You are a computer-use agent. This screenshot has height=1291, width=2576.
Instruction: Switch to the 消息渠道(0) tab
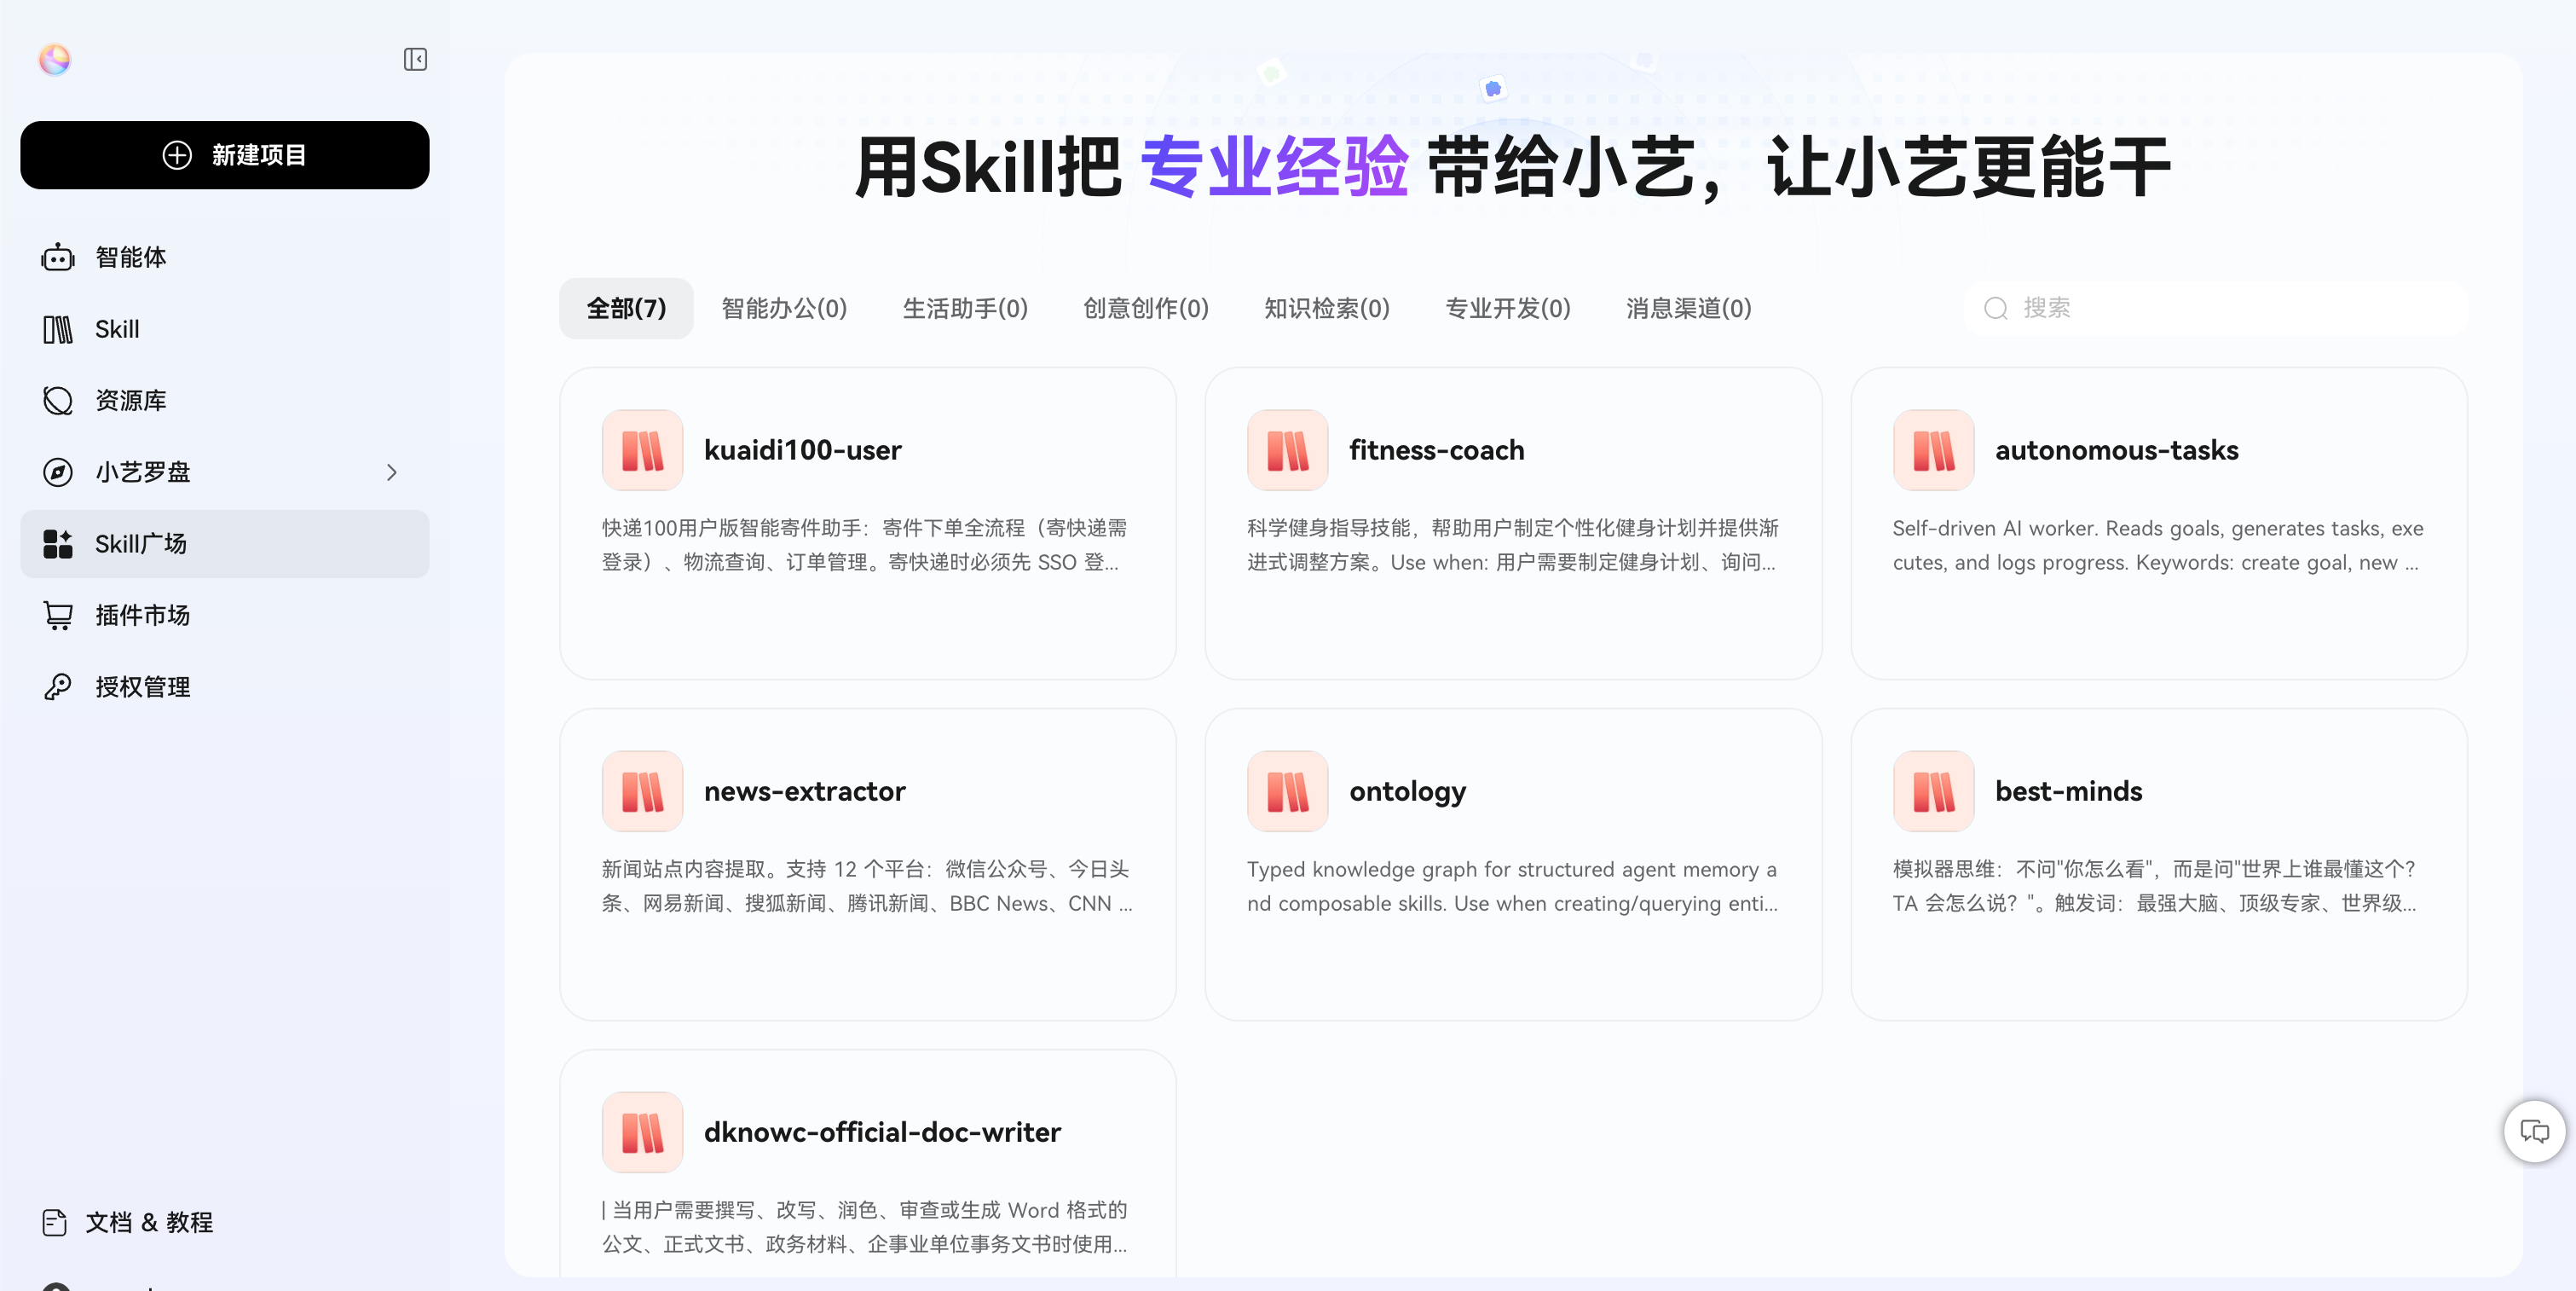click(1689, 308)
